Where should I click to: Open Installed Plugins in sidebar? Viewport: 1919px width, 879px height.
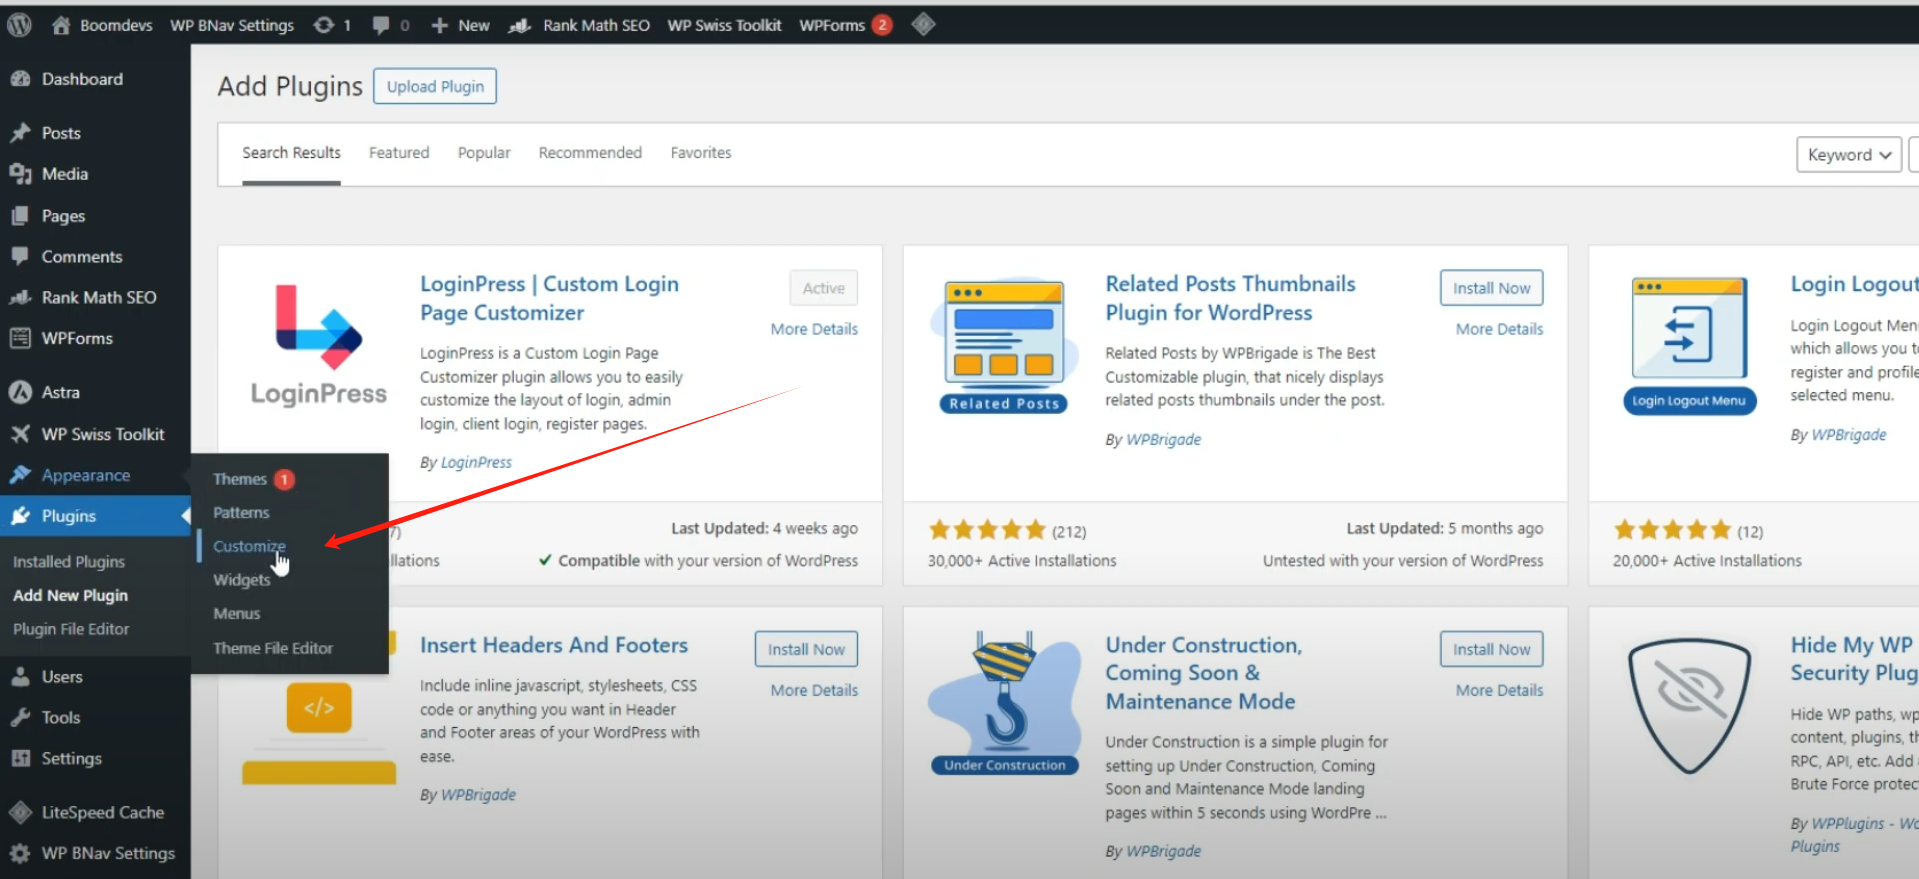click(69, 562)
